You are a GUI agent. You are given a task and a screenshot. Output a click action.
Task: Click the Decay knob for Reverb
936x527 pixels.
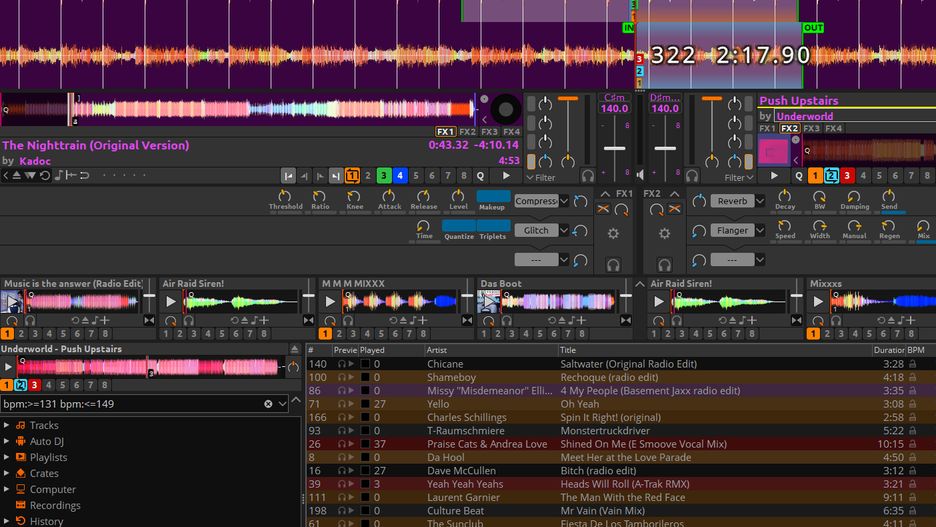(x=784, y=196)
